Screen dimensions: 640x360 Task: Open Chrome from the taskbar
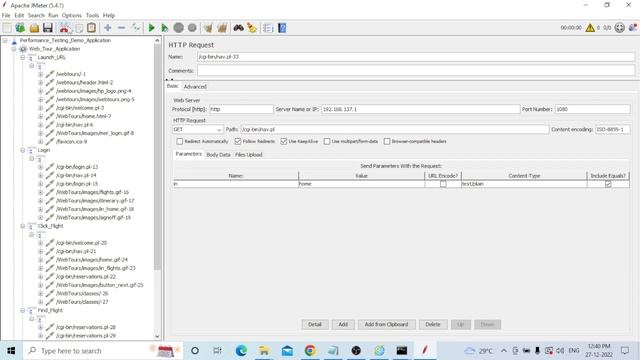(310, 351)
